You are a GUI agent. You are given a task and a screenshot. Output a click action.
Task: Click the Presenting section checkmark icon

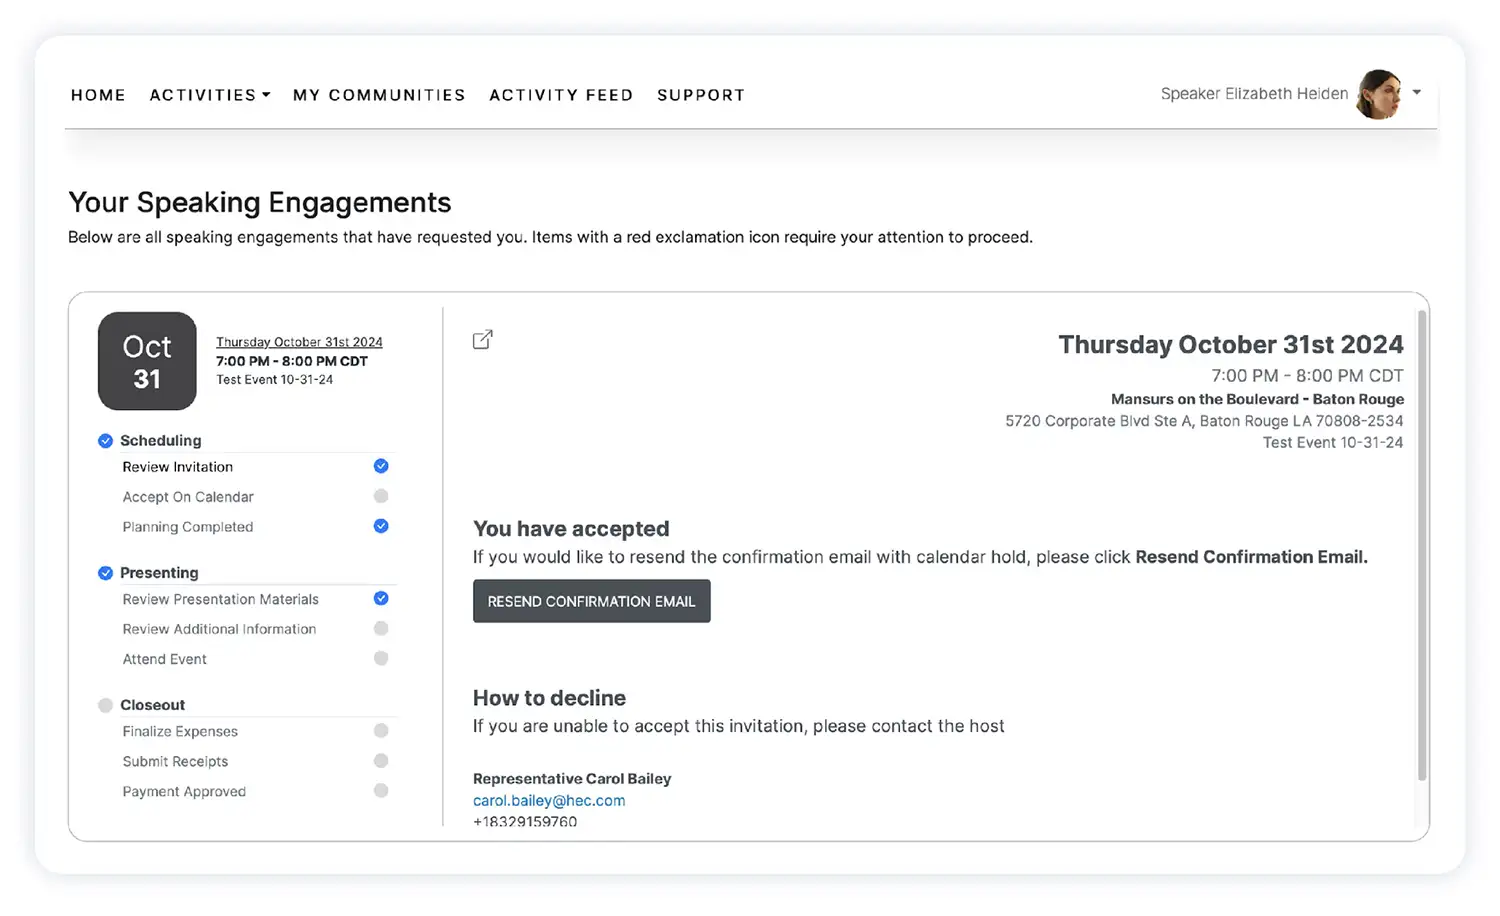tap(105, 573)
